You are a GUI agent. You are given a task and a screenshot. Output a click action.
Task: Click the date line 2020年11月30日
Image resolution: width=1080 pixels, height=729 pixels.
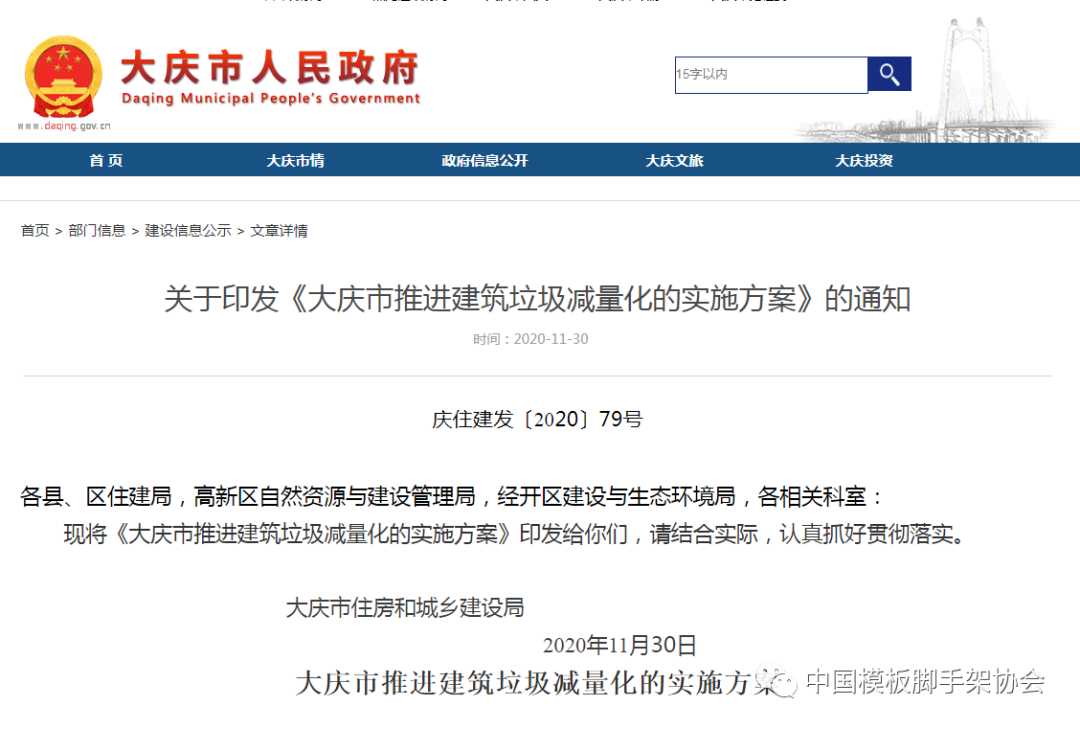[619, 645]
